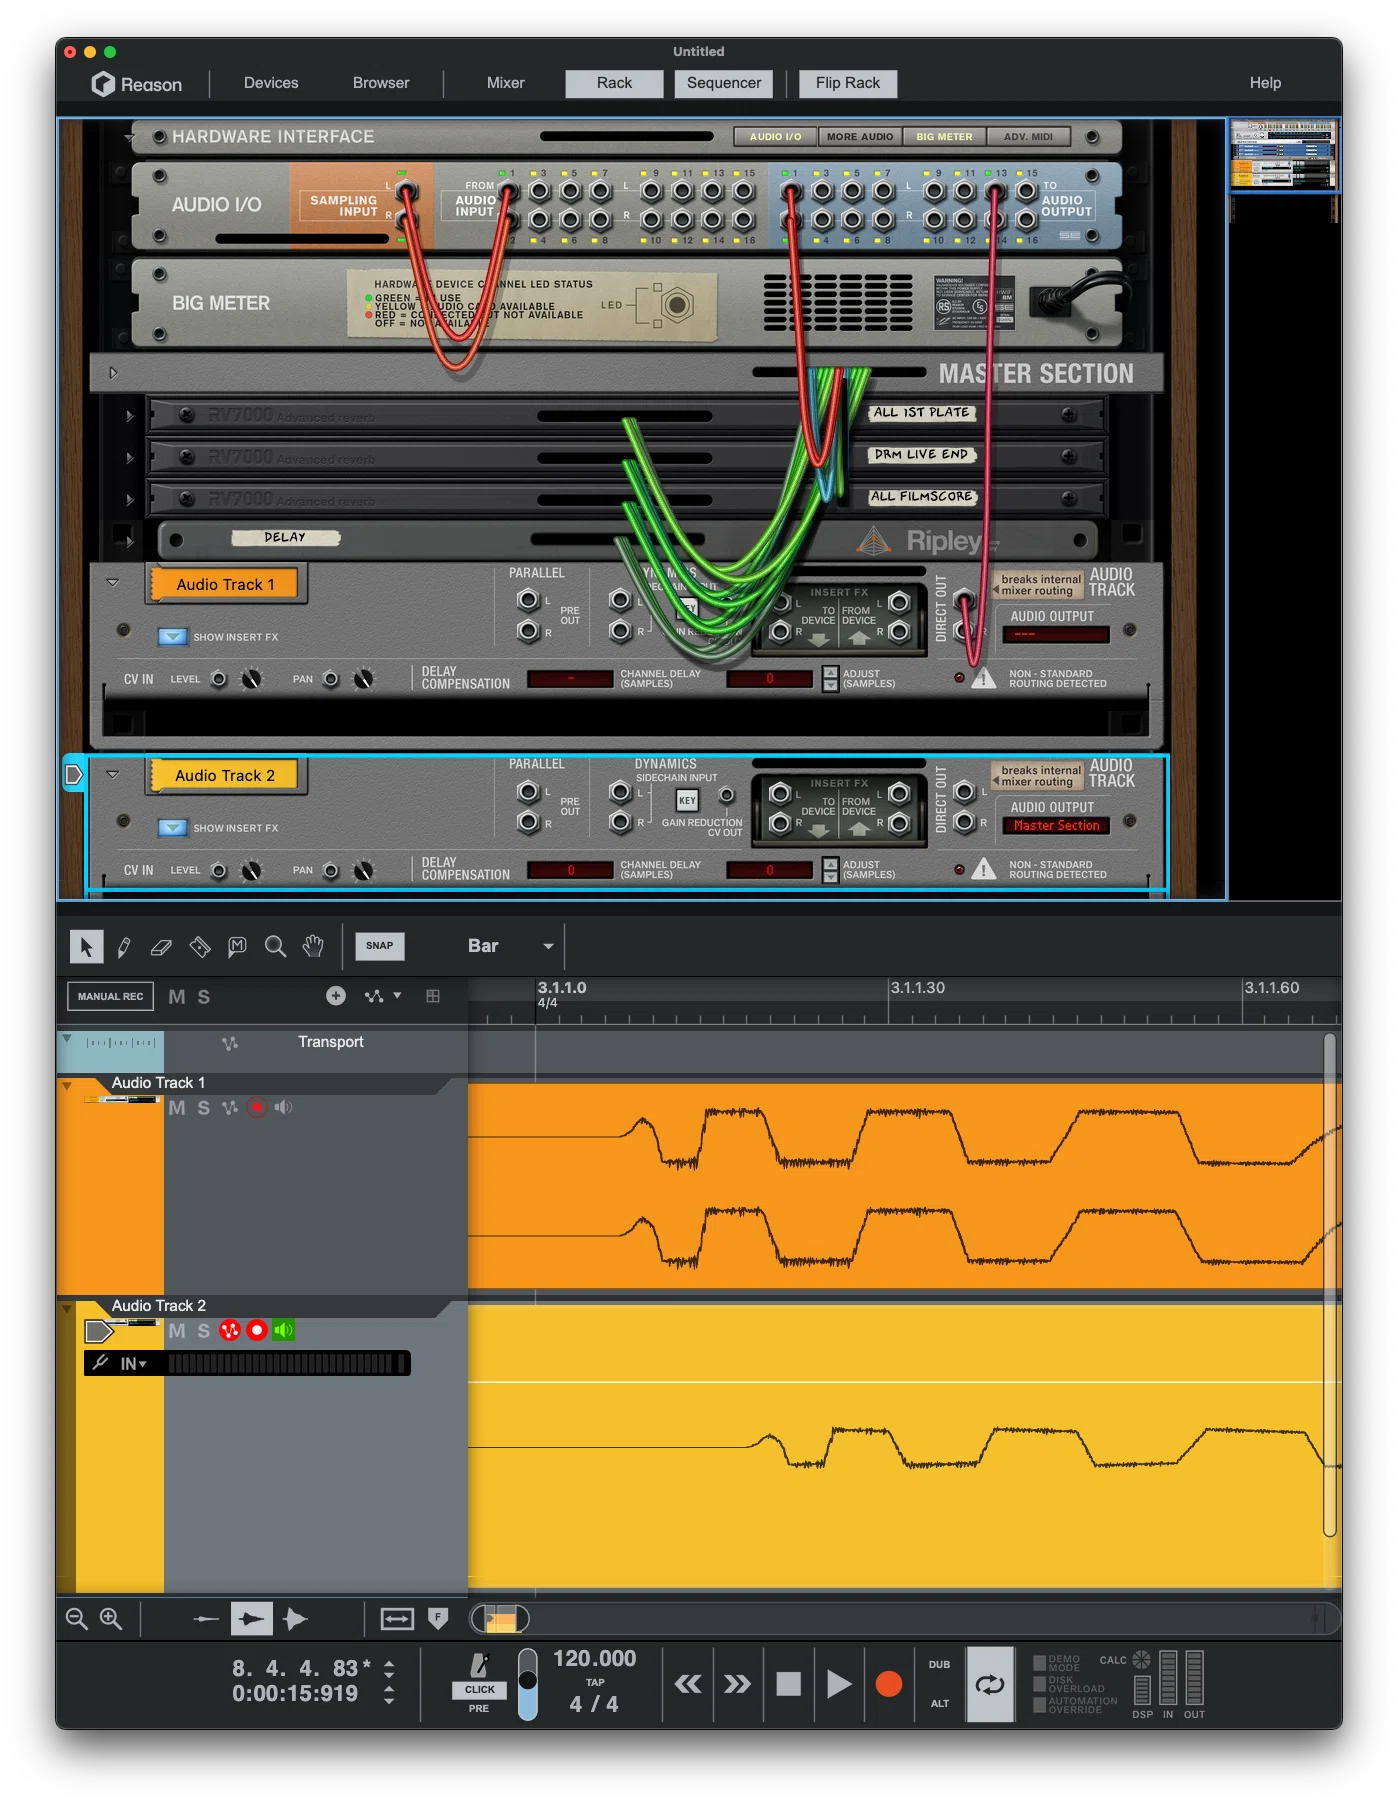
Task: Click the grid icon beside the automation dropdown
Action: (x=433, y=996)
